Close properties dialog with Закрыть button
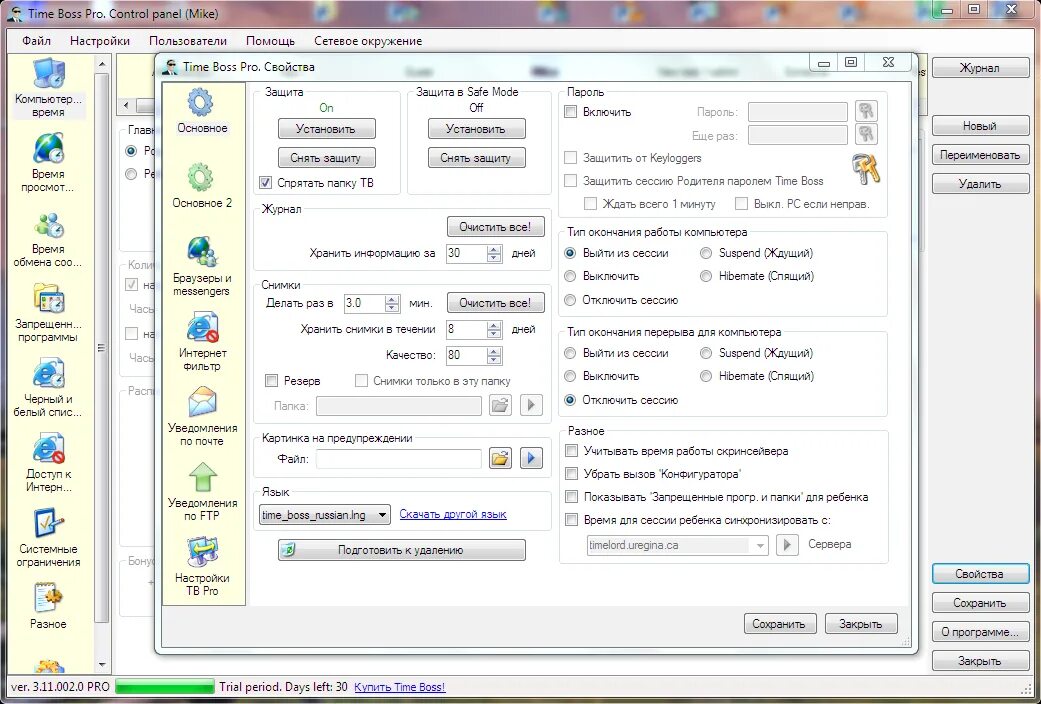 860,624
